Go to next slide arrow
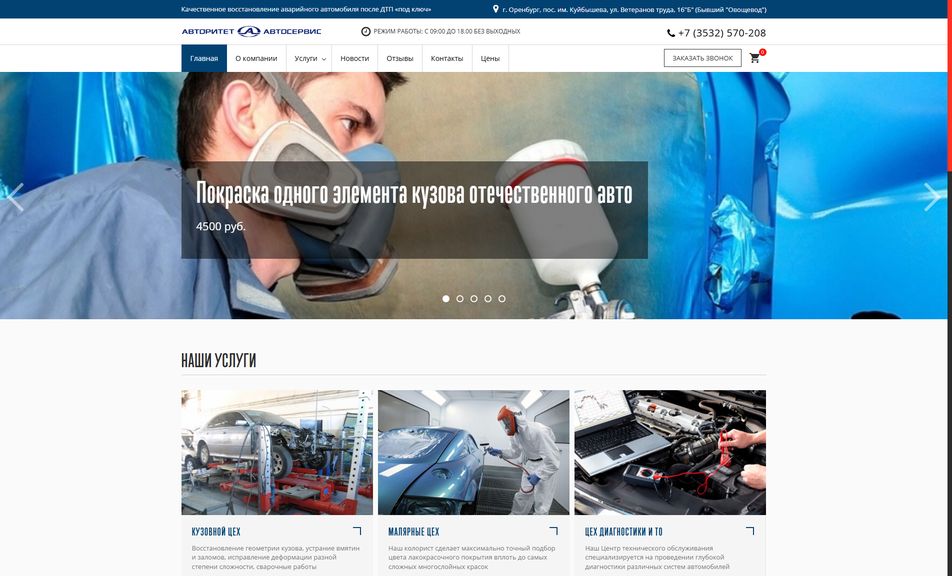Image resolution: width=952 pixels, height=576 pixels. [x=933, y=197]
